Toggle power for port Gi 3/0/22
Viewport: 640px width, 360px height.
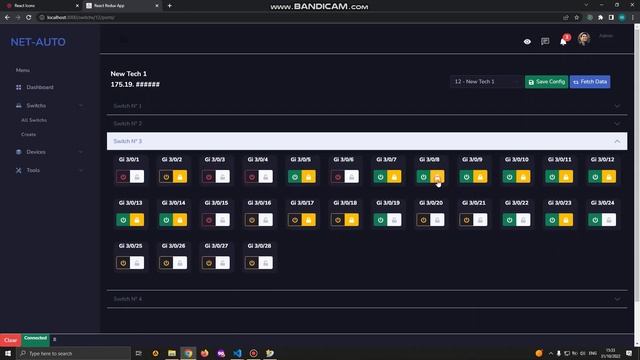(x=509, y=220)
